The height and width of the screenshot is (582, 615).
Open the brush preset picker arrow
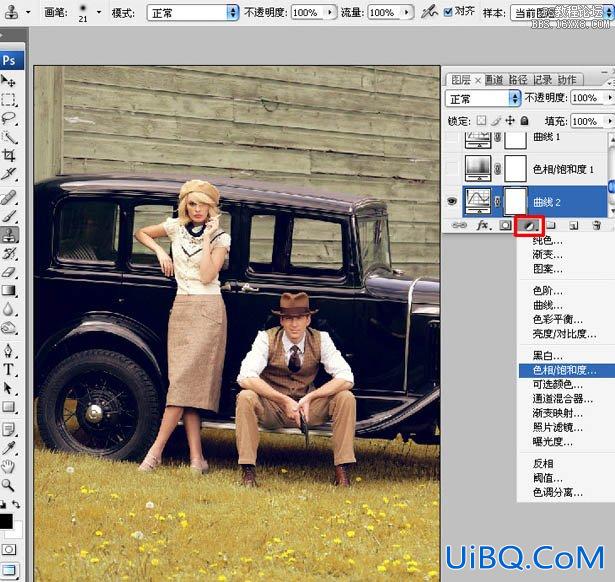pos(99,12)
